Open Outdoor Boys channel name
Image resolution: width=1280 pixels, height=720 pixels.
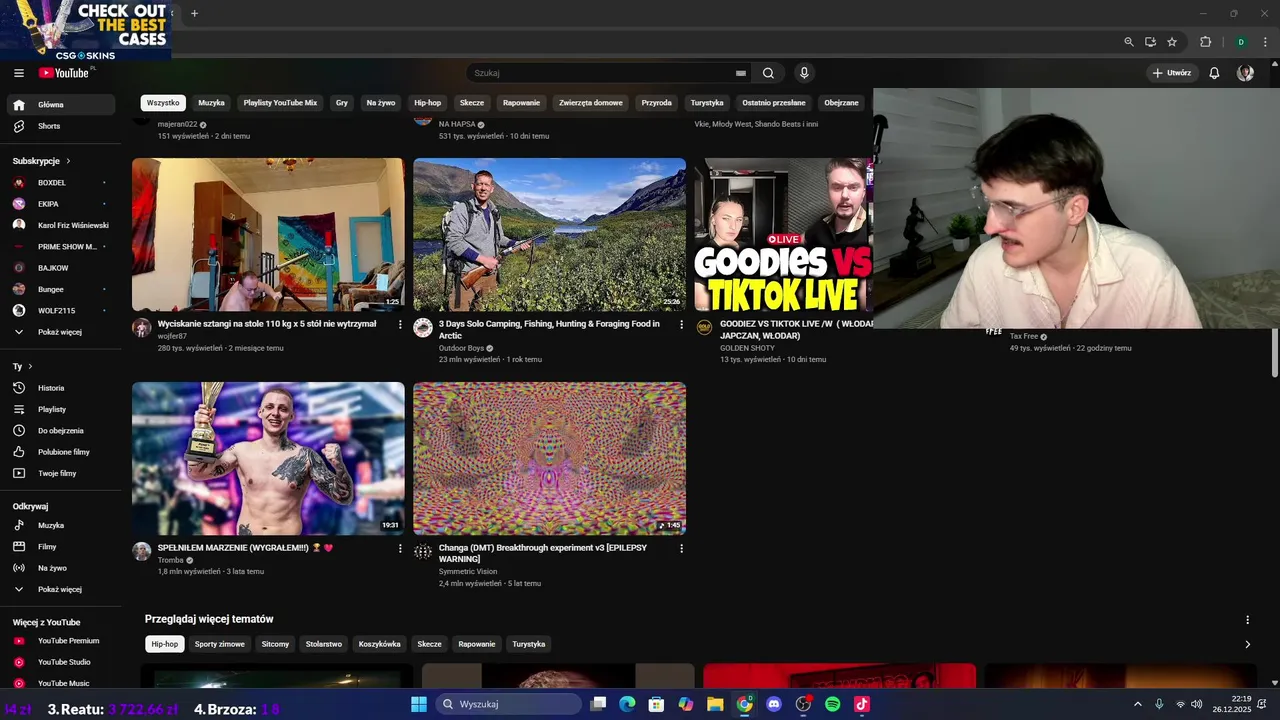461,348
